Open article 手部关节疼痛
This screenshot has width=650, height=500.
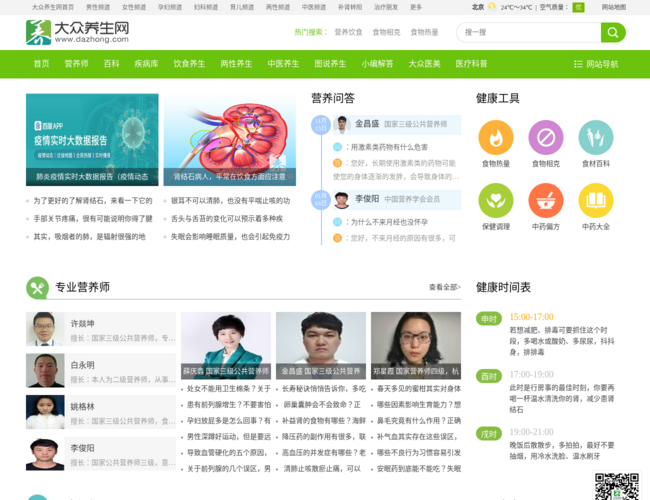[93, 218]
